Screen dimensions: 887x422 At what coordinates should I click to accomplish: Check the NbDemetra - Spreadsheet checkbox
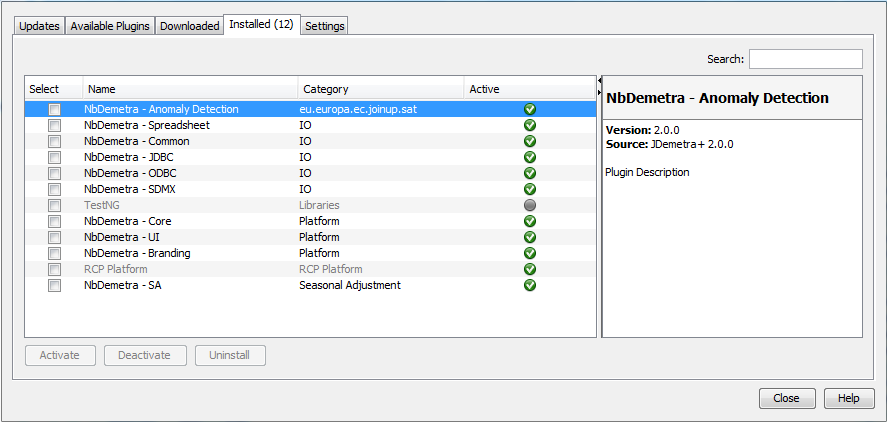click(x=55, y=126)
